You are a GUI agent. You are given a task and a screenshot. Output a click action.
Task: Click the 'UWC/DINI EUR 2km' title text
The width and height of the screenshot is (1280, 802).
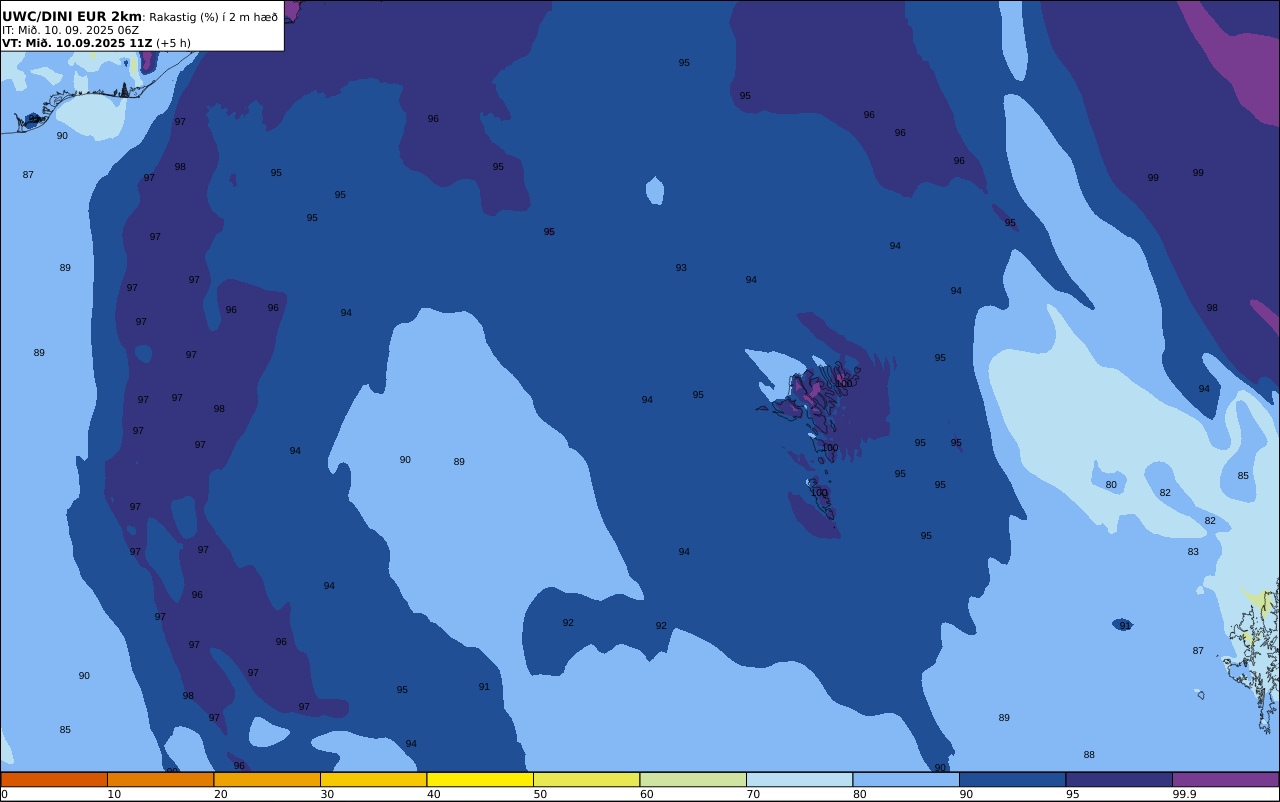click(72, 17)
